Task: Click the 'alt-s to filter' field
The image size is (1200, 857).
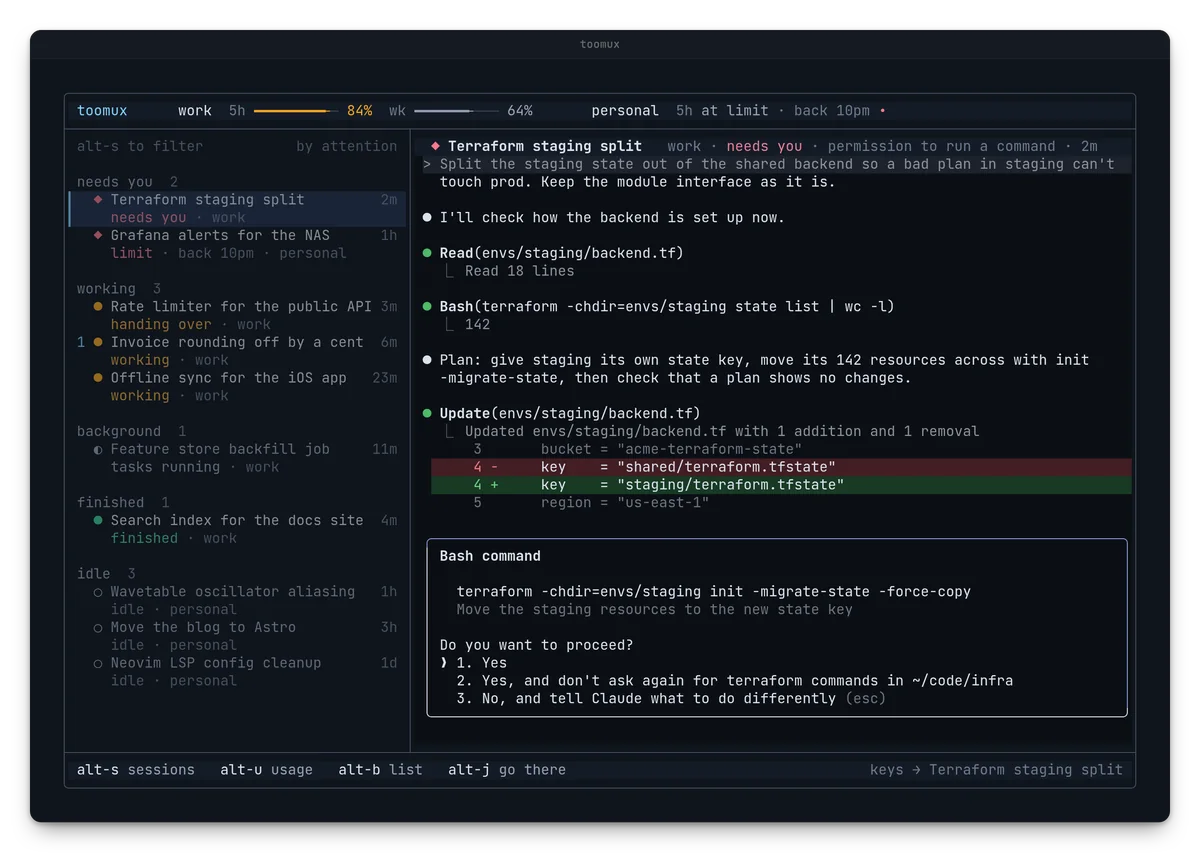Action: point(140,146)
